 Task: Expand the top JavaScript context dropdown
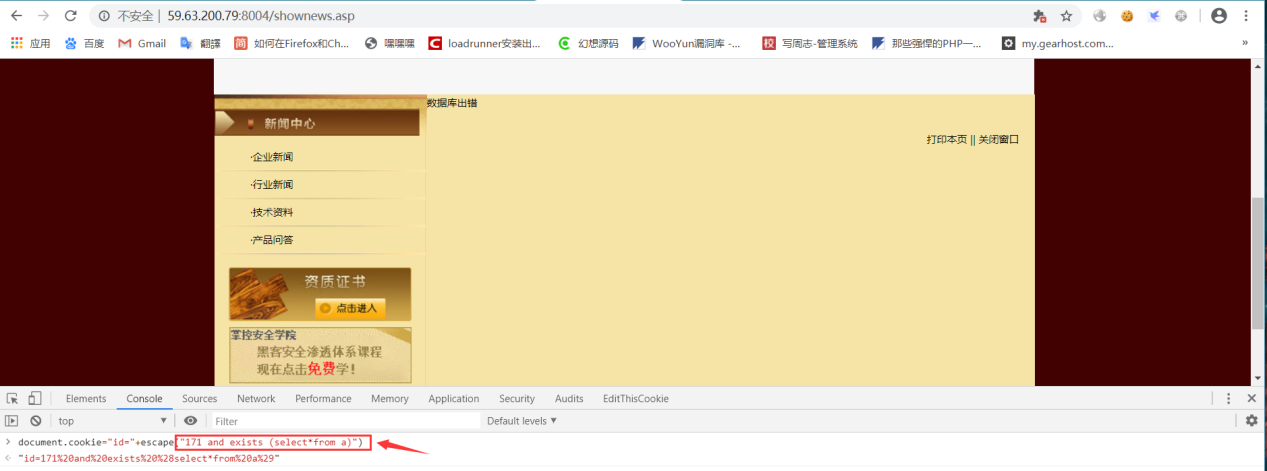pos(112,421)
